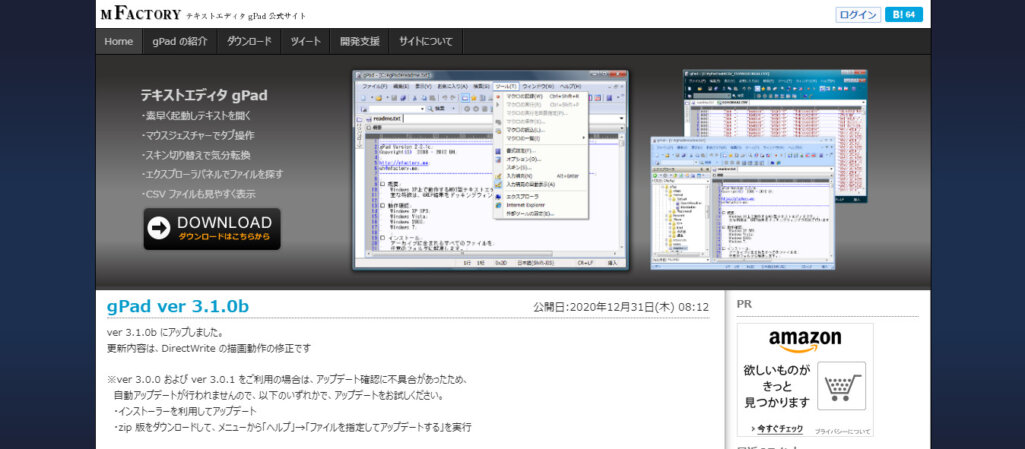
Task: Click the arrow icon on DOWNLOAD button
Action: (x=159, y=228)
